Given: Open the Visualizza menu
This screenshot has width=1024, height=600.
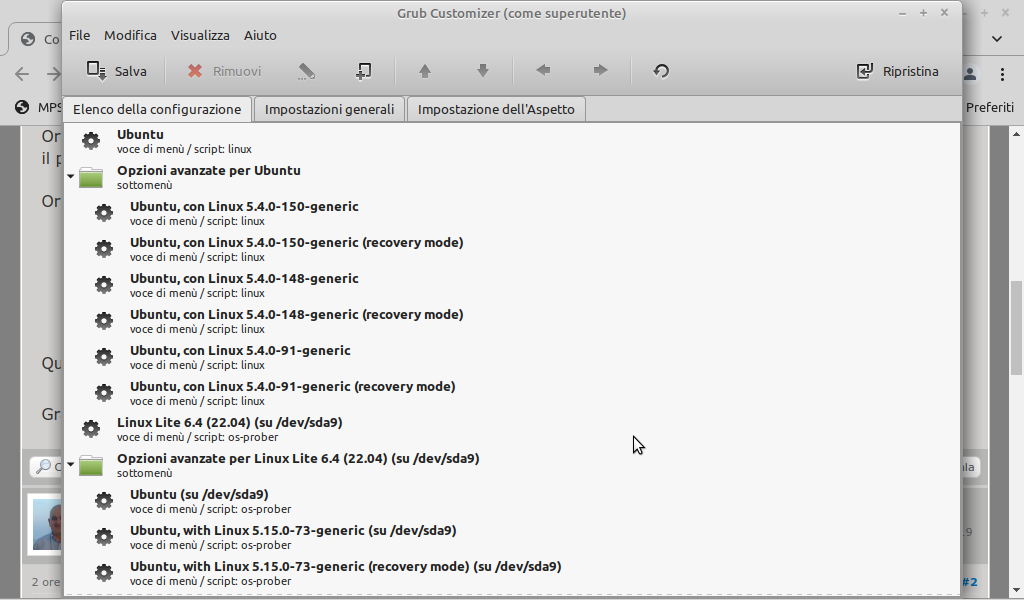Looking at the screenshot, I should click(x=200, y=35).
